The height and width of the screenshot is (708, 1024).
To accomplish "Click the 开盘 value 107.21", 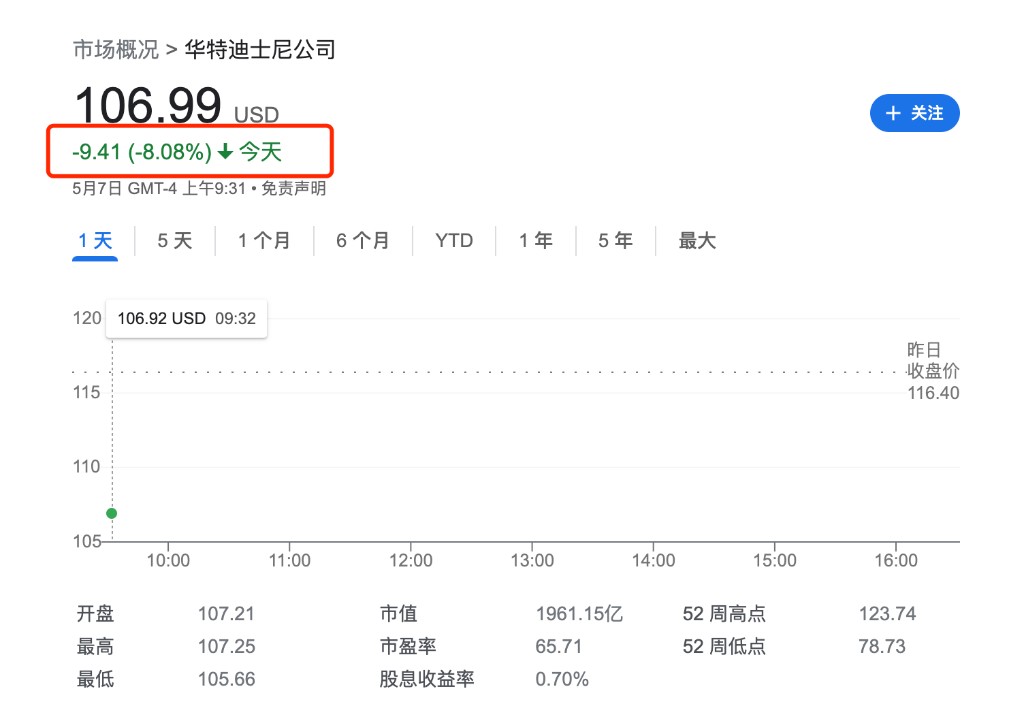I will (x=226, y=614).
